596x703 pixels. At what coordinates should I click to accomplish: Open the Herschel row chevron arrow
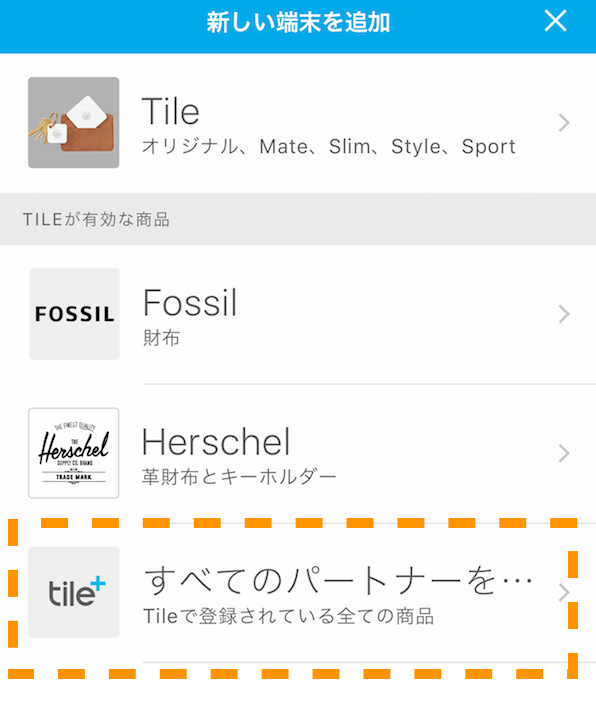(x=564, y=453)
